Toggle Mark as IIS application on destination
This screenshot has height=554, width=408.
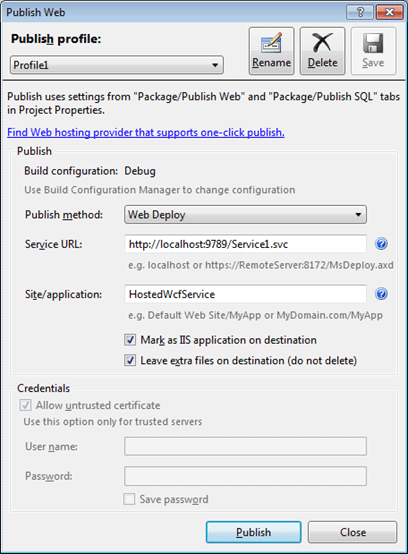pyautogui.click(x=130, y=340)
